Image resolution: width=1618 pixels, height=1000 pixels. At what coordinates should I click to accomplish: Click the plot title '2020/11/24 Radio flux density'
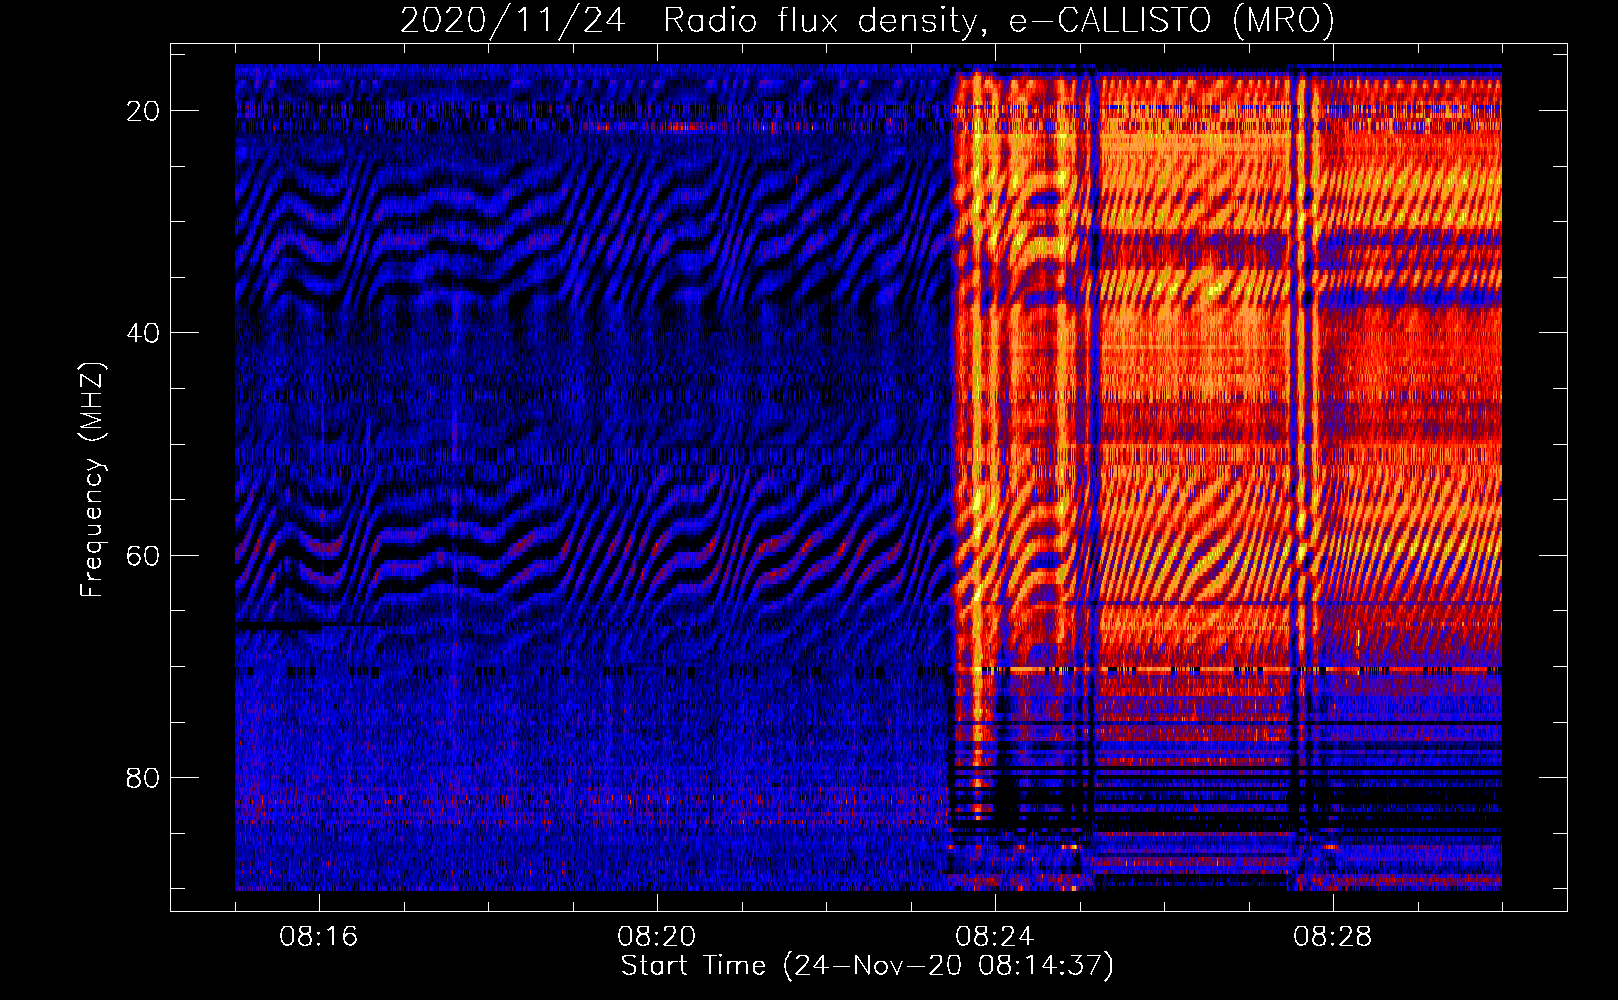867,21
